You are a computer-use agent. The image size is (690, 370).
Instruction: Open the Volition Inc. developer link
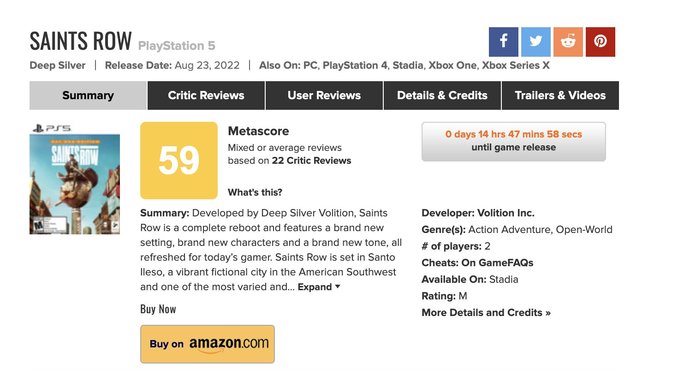(506, 213)
